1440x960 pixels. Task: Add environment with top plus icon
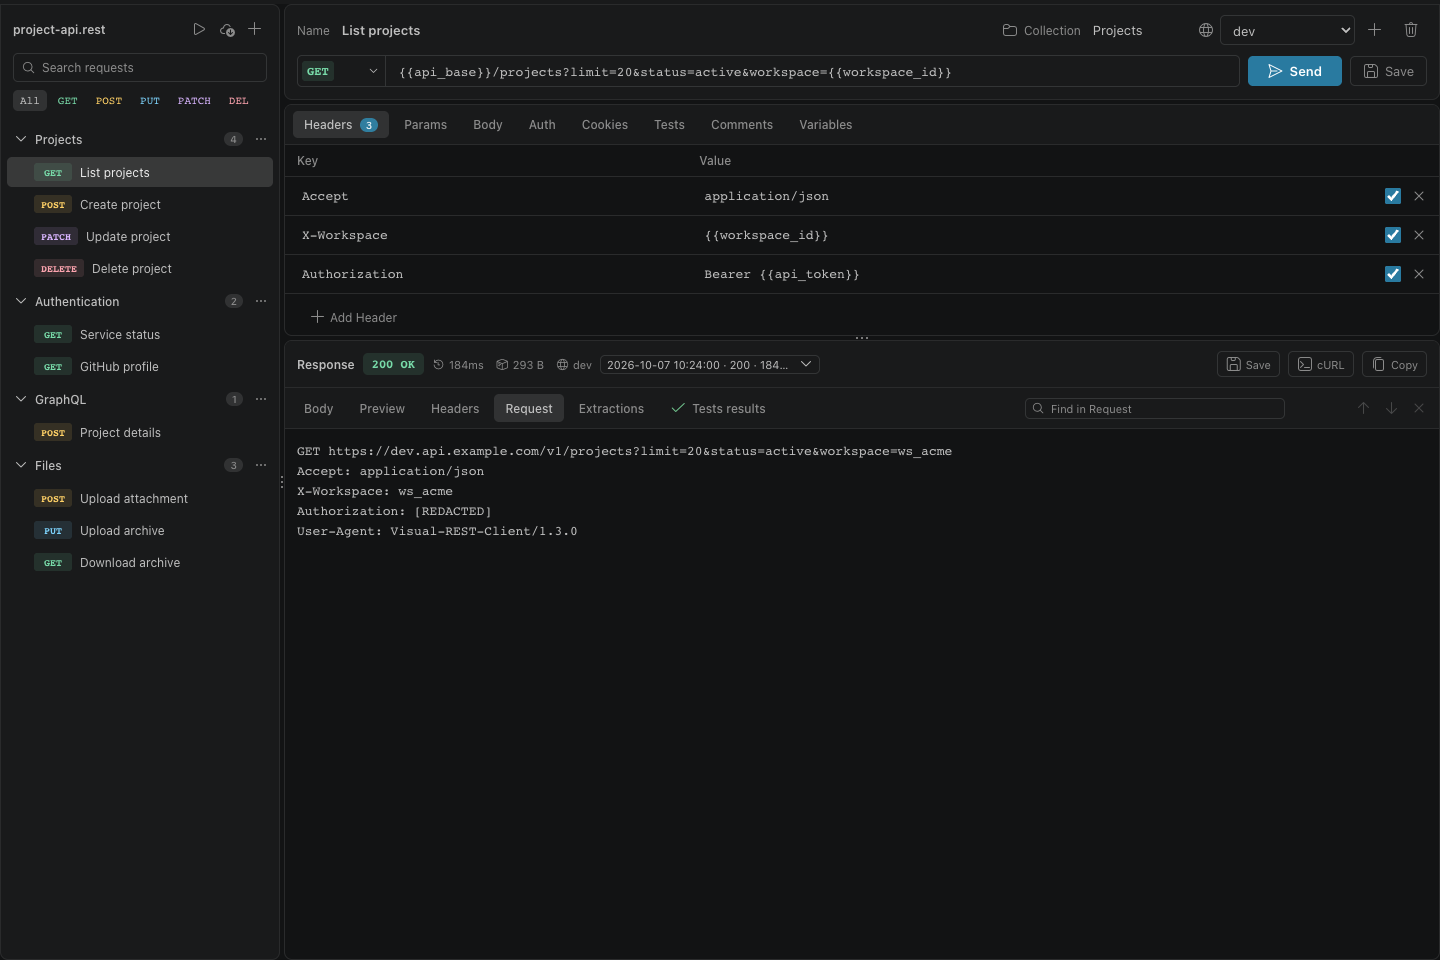[x=1374, y=30]
